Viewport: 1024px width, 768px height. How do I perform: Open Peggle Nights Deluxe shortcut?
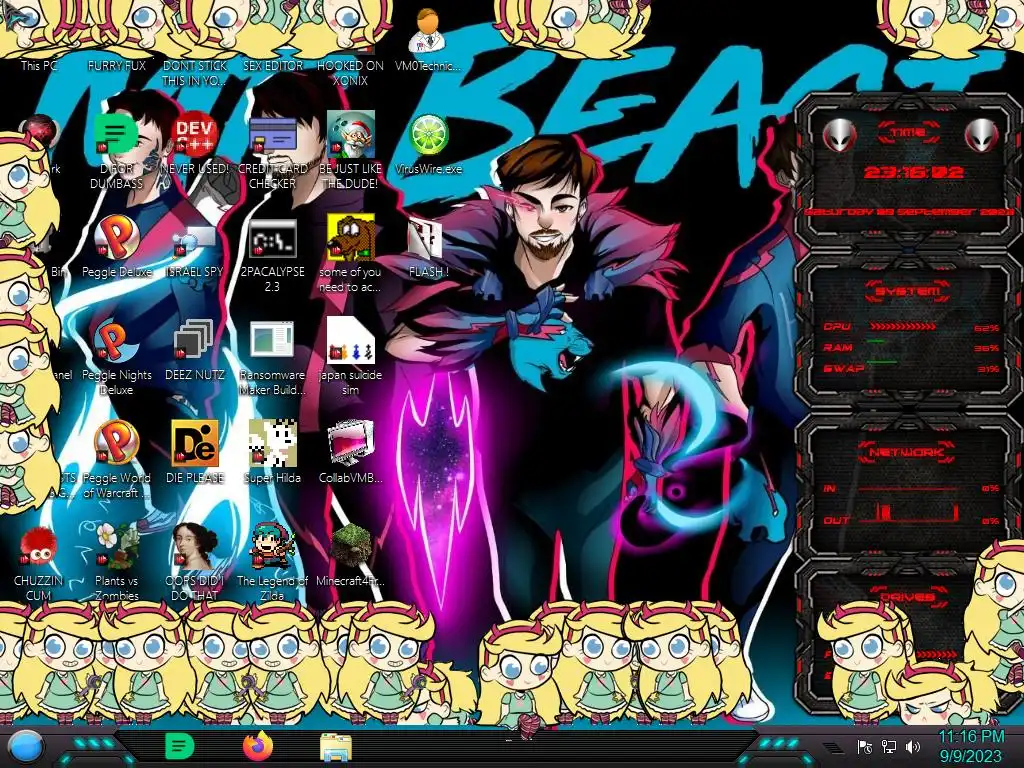coord(116,357)
